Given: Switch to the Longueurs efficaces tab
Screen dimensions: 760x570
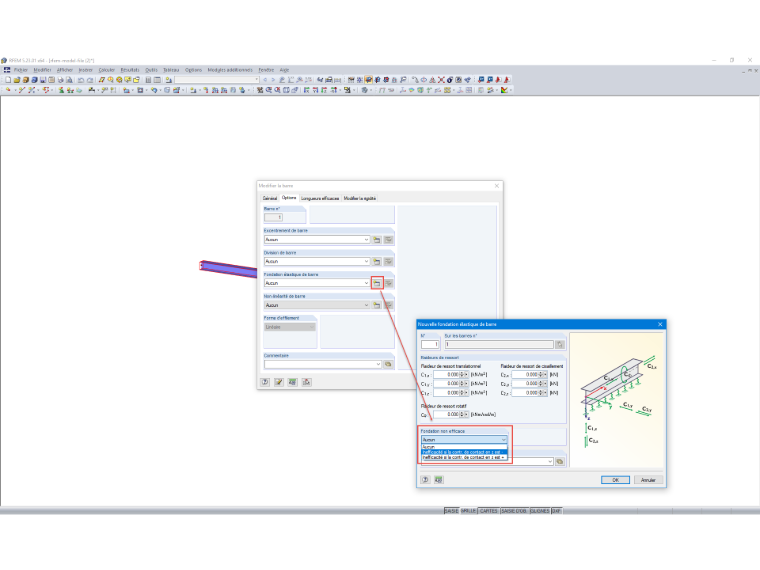Looking at the screenshot, I should [320, 198].
